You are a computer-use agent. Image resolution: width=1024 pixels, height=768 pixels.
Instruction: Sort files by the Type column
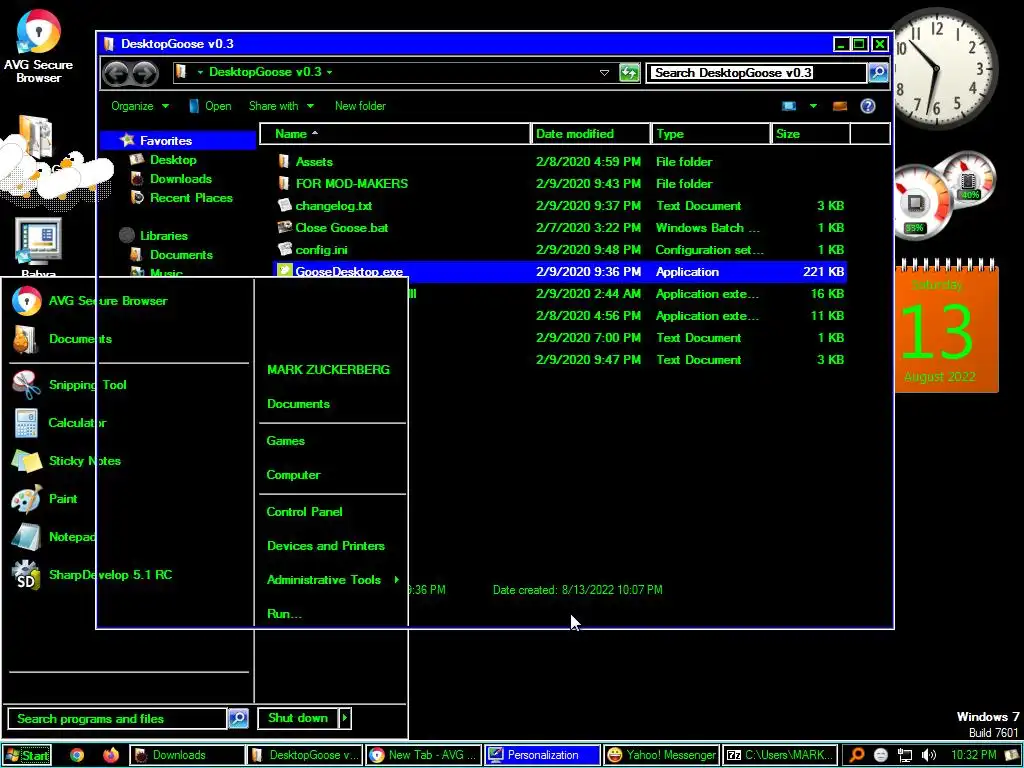pos(711,133)
